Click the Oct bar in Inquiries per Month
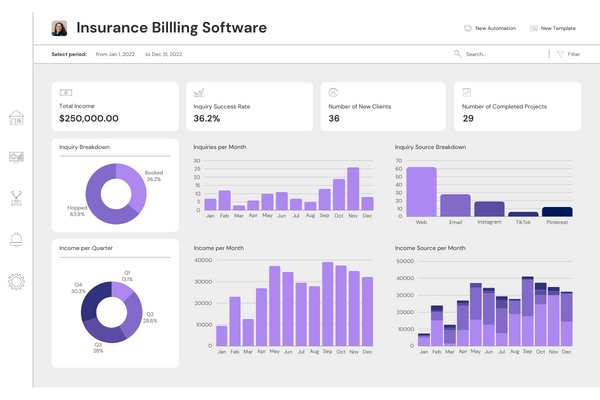 pyautogui.click(x=339, y=194)
